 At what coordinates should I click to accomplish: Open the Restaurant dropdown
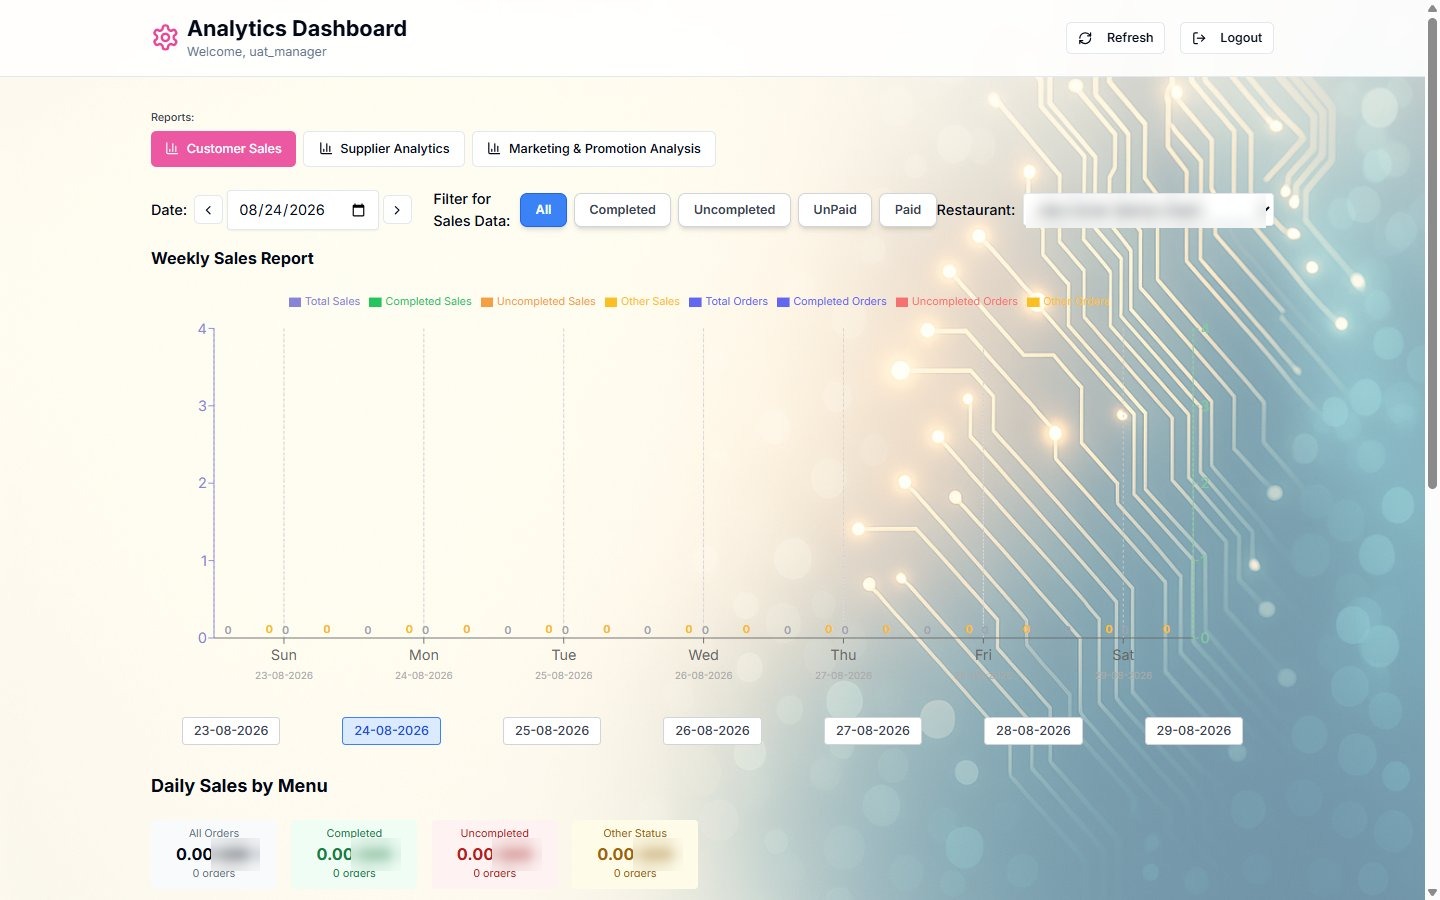(x=1148, y=210)
